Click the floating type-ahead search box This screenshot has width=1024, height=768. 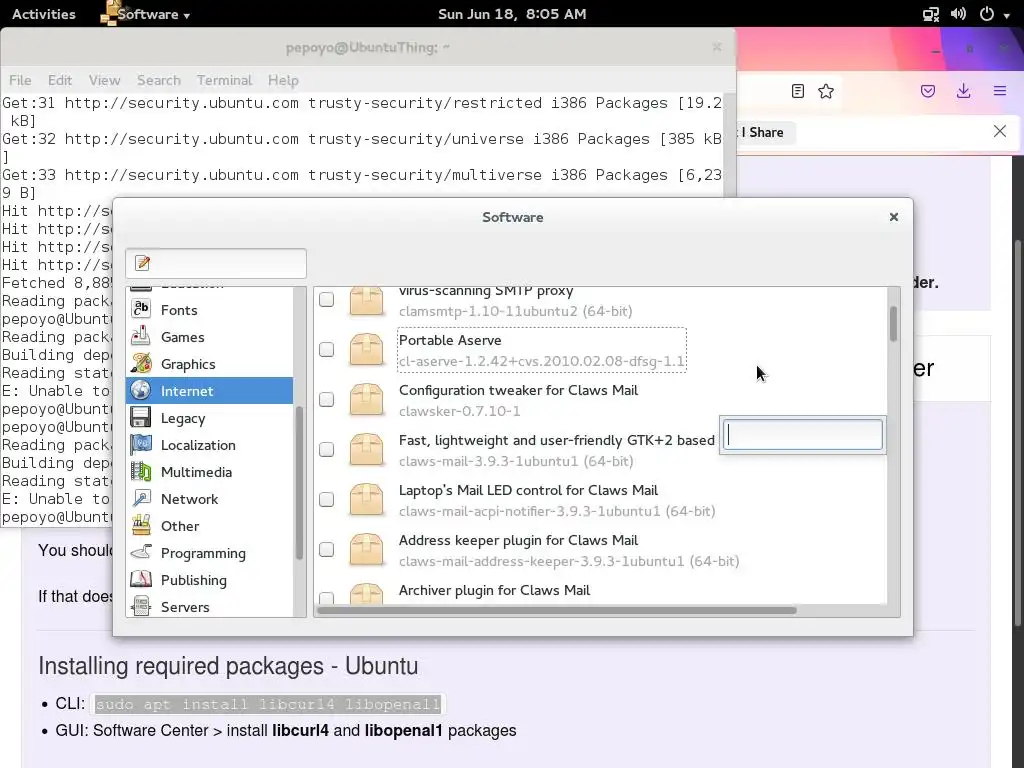point(803,435)
